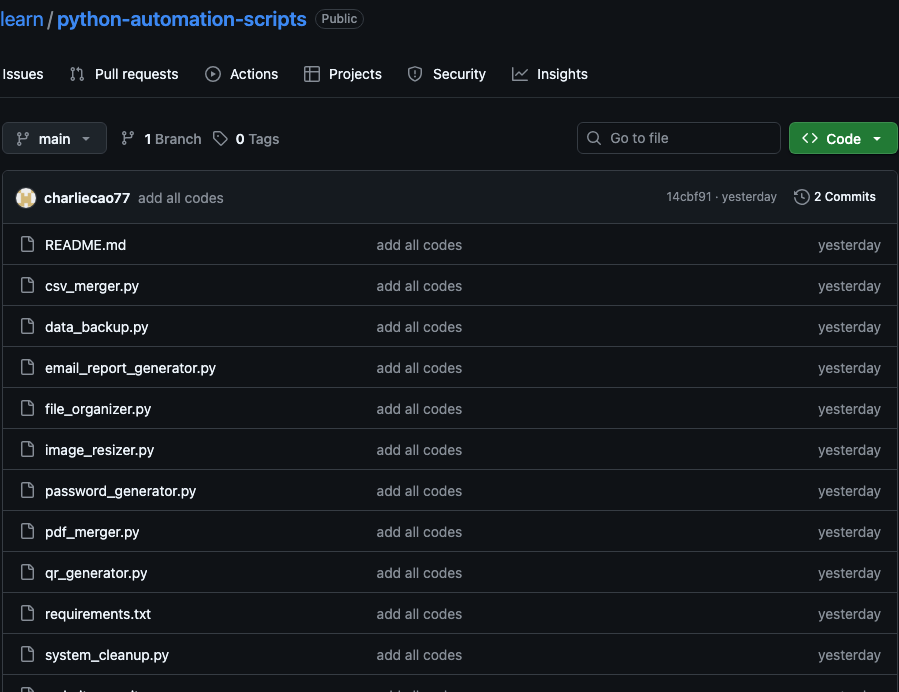The width and height of the screenshot is (899, 692).
Task: Open the main branch selector dropdown
Action: [x=54, y=138]
